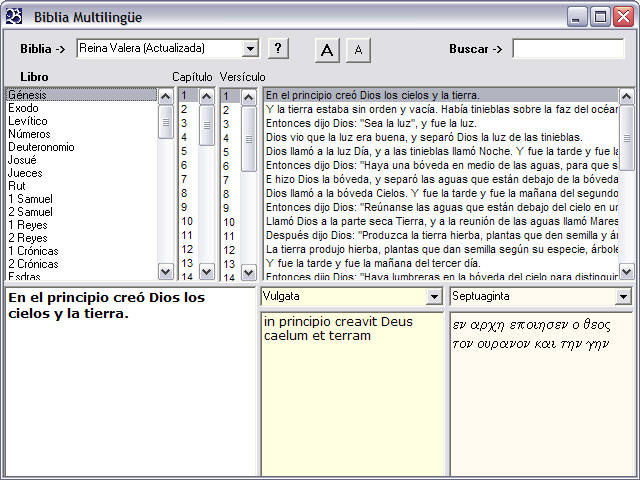
Task: Select chapter 13 in Capítulo list
Action: [187, 263]
